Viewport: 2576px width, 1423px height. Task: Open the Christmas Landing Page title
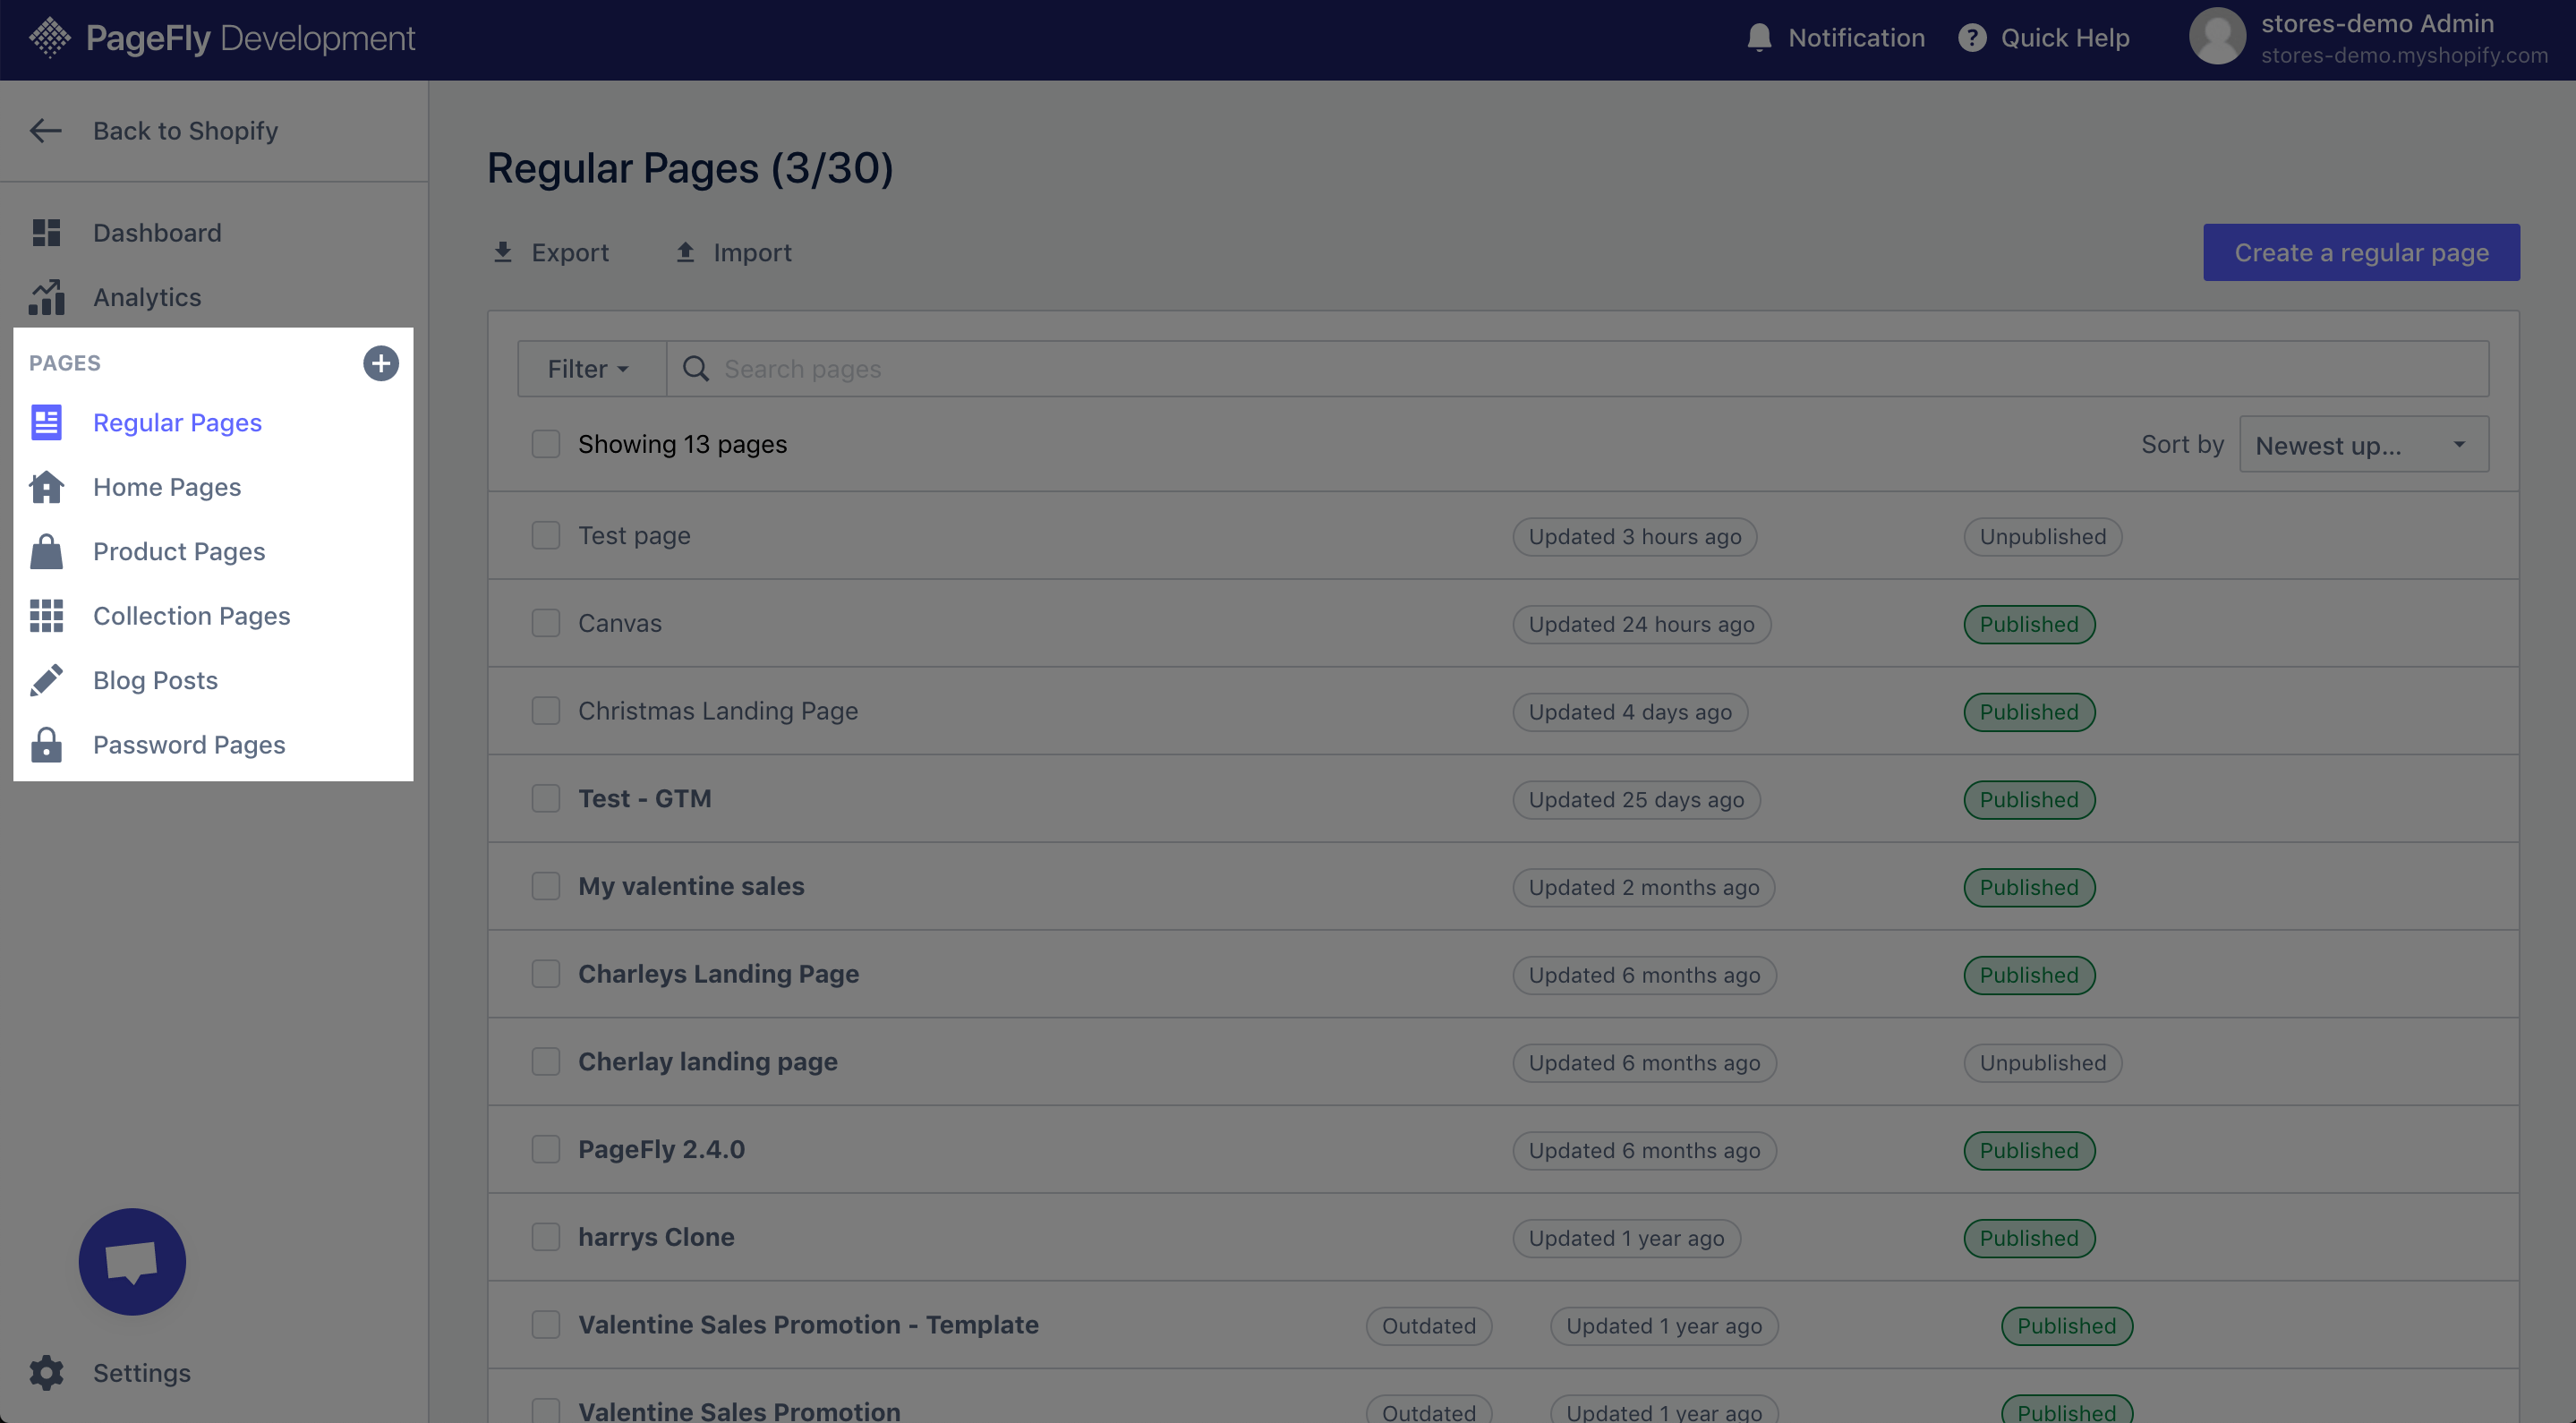718,711
